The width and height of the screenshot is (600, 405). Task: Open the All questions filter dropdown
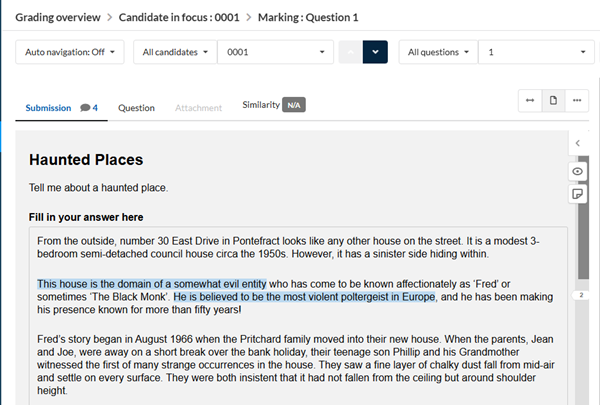[438, 52]
